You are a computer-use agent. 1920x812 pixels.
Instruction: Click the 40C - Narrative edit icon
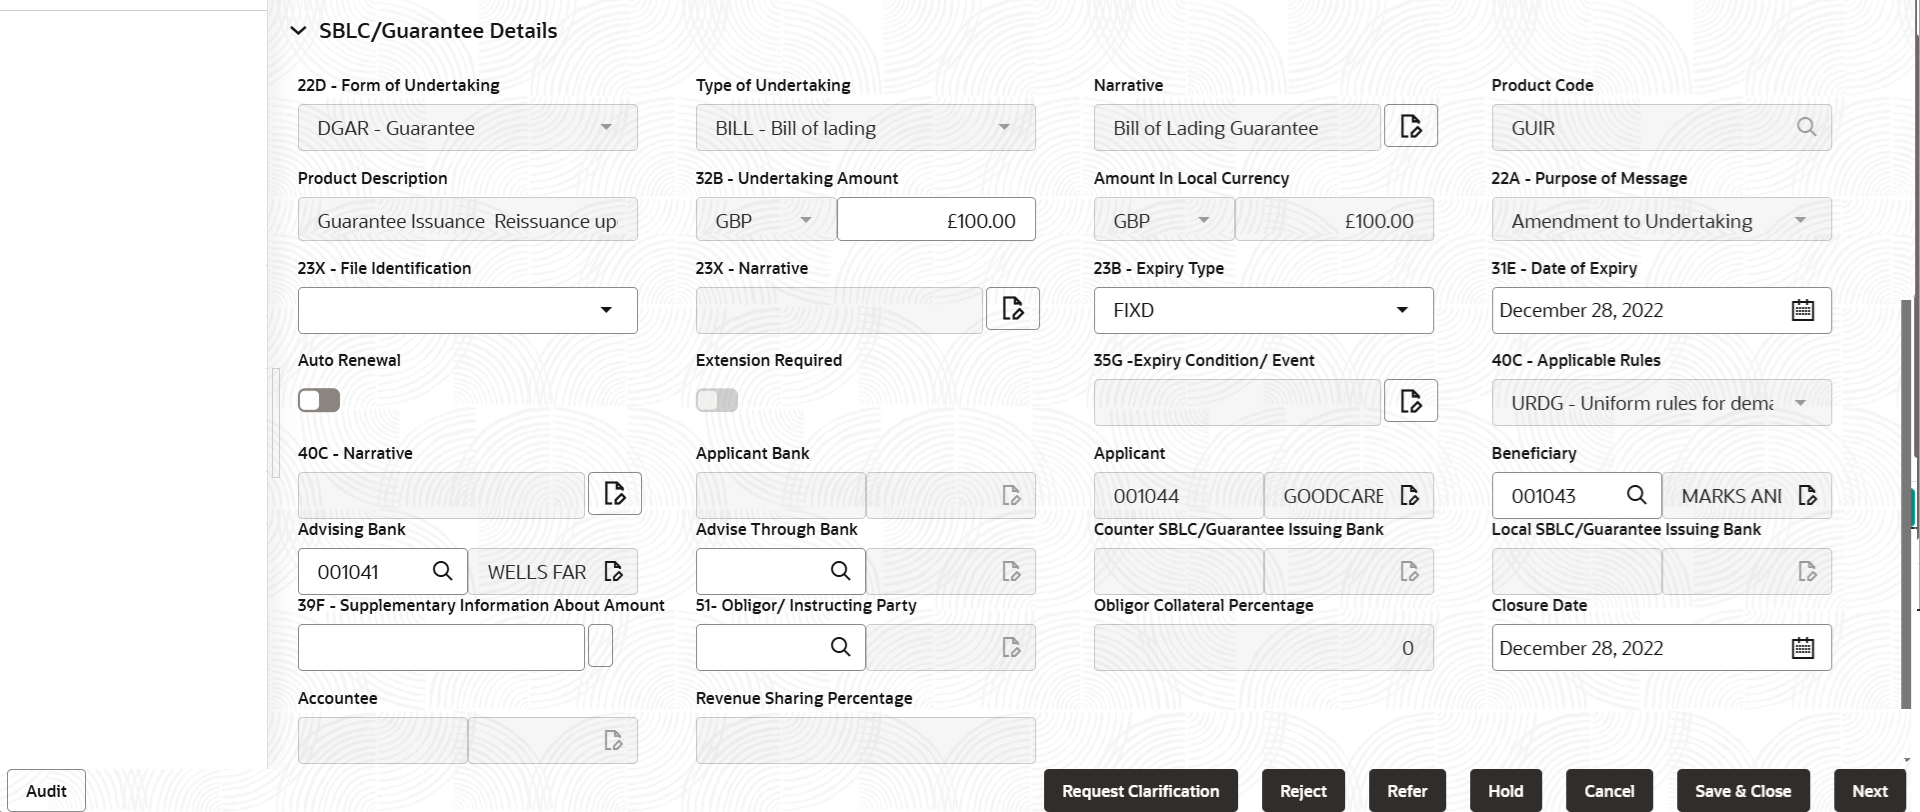[x=615, y=493]
